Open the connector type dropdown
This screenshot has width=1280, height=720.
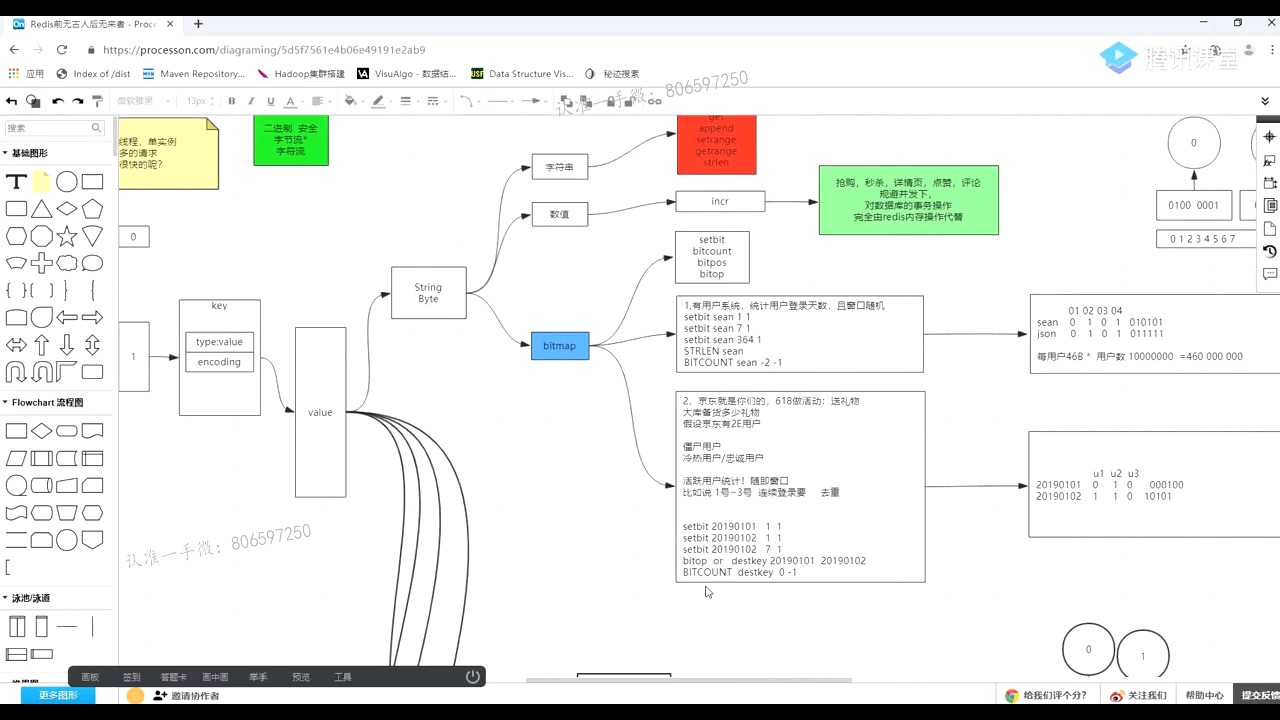(x=467, y=101)
